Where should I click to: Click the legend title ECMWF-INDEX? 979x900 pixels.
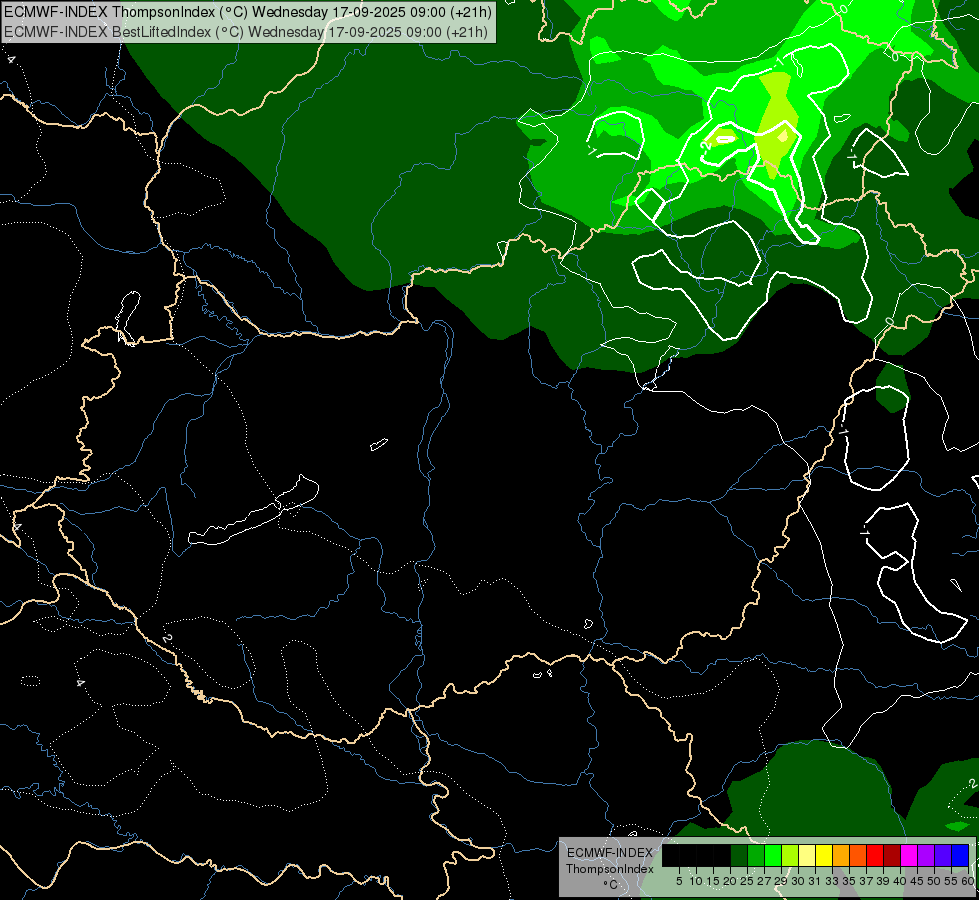click(610, 853)
